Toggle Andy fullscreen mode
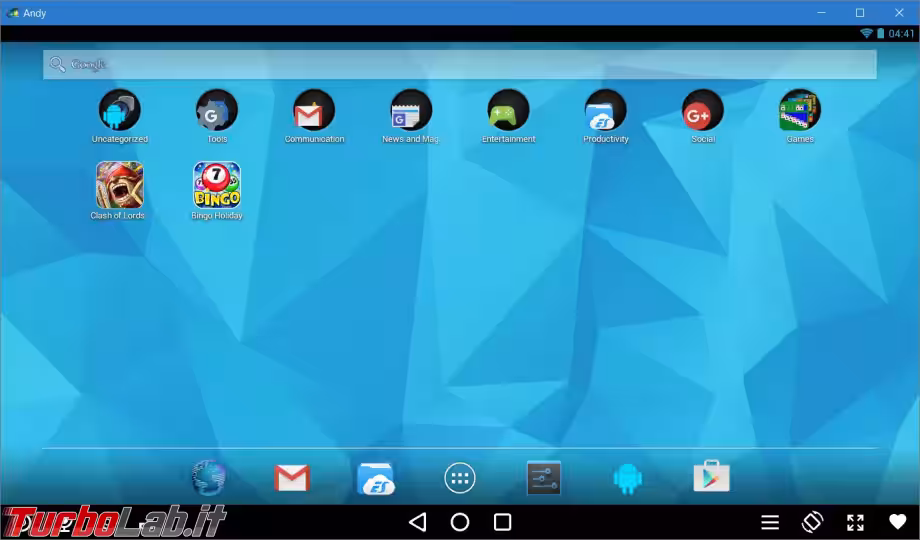This screenshot has height=540, width=920. tap(855, 522)
